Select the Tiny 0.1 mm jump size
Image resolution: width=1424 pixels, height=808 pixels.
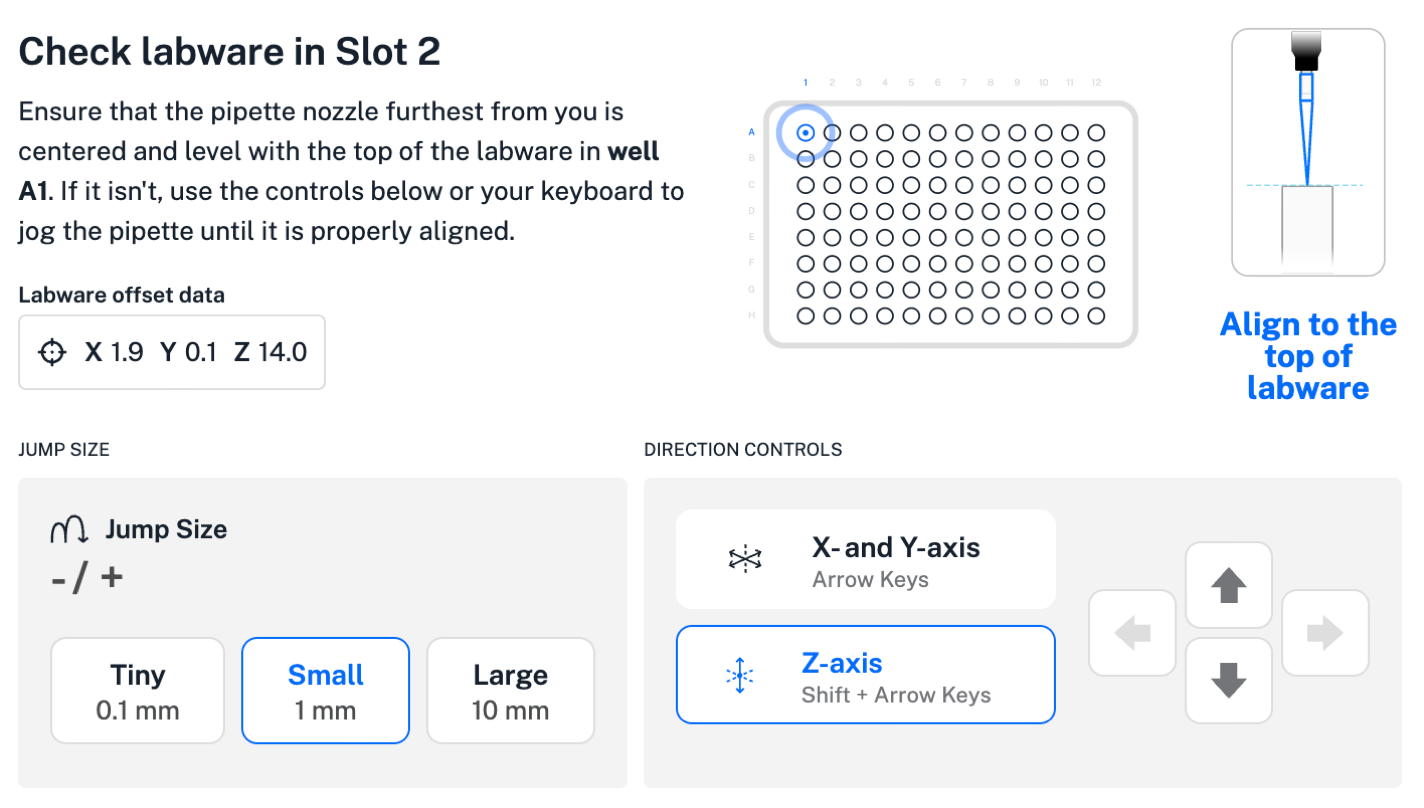click(137, 691)
